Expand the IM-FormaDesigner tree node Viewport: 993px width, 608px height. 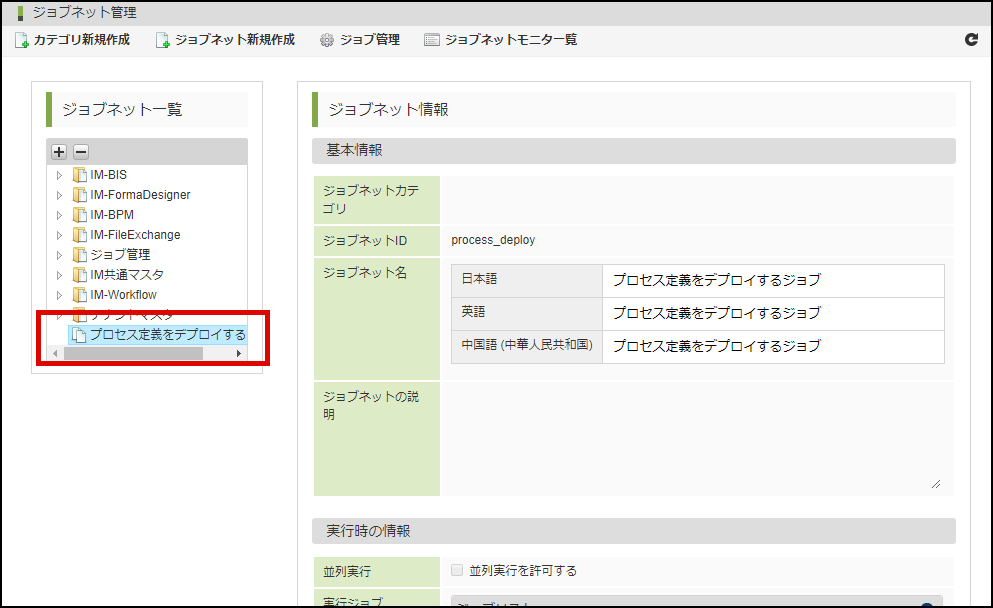[x=59, y=195]
